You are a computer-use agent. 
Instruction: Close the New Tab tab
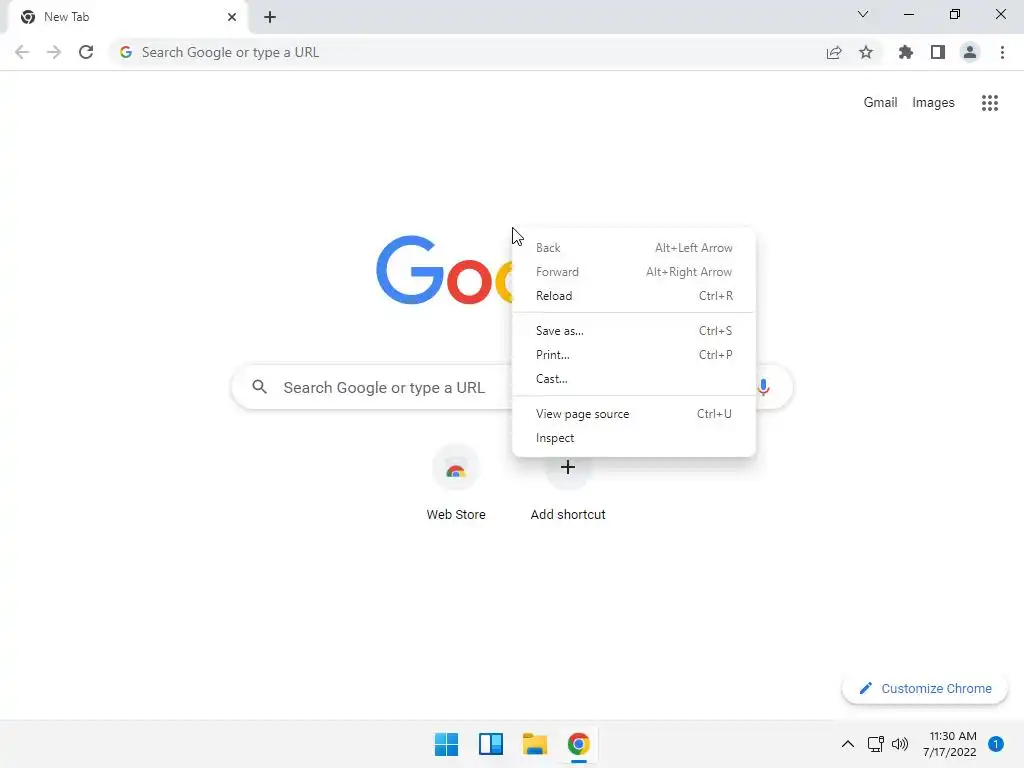pos(232,17)
